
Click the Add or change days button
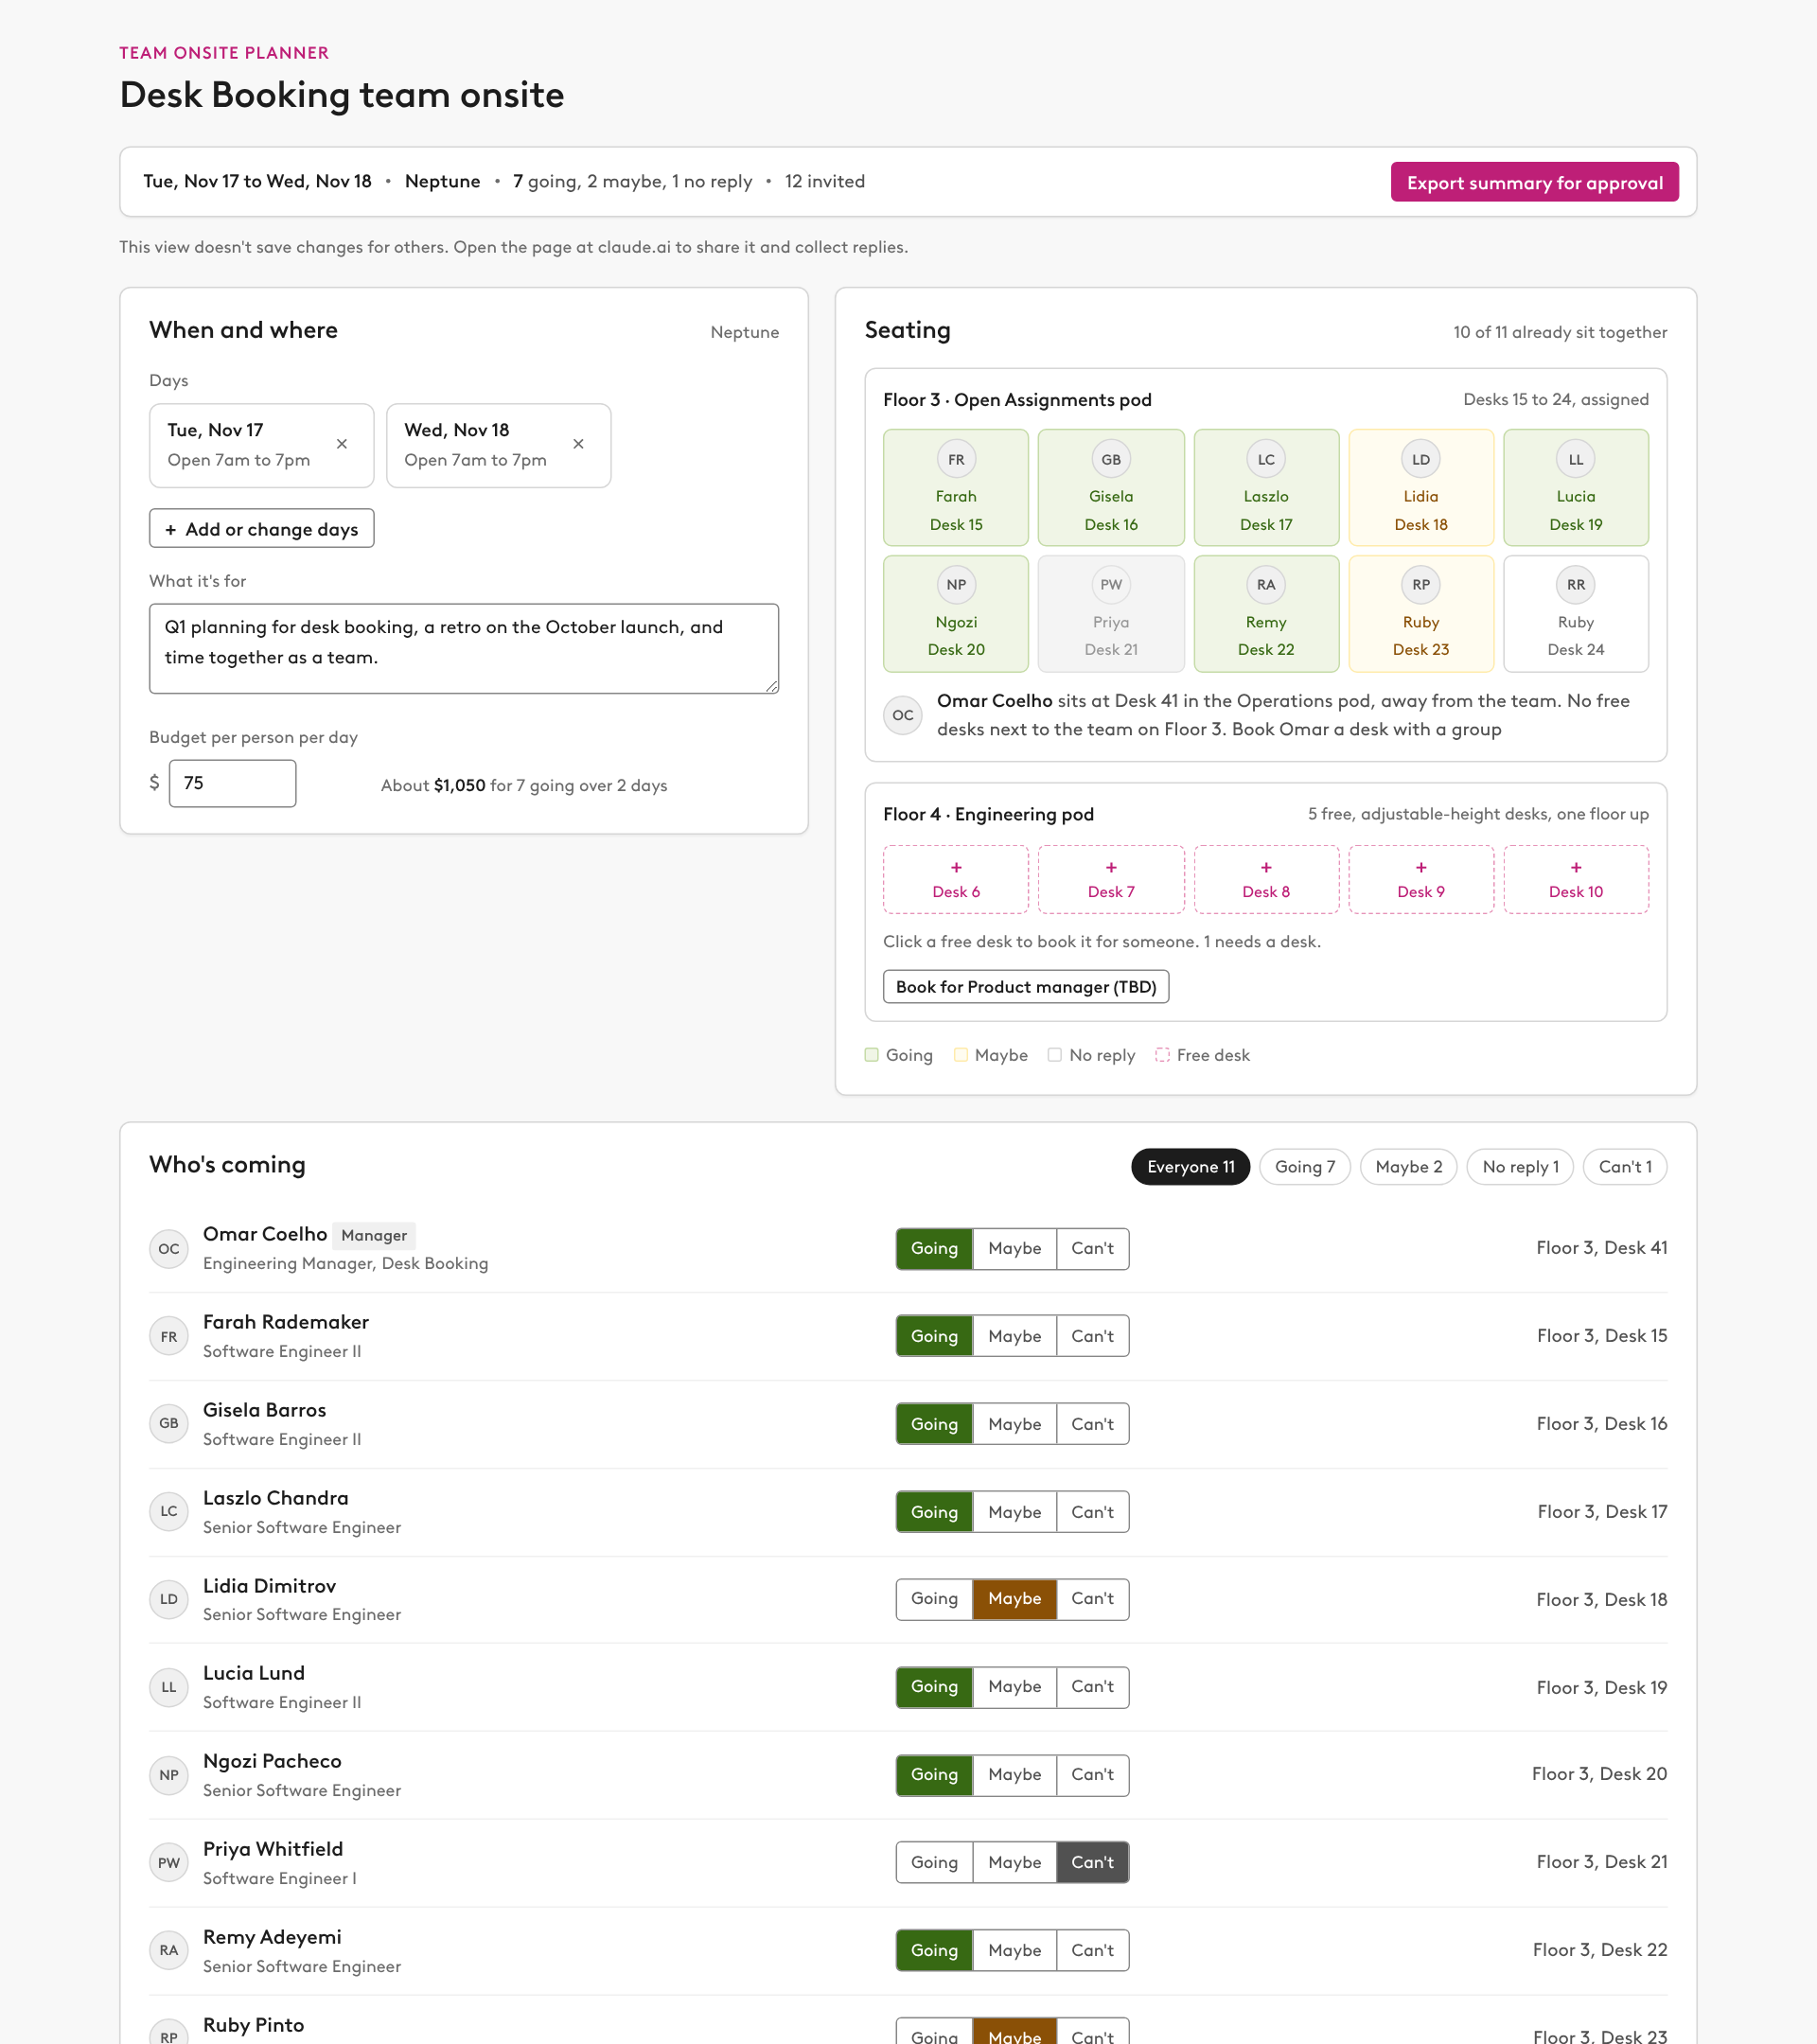point(262,529)
